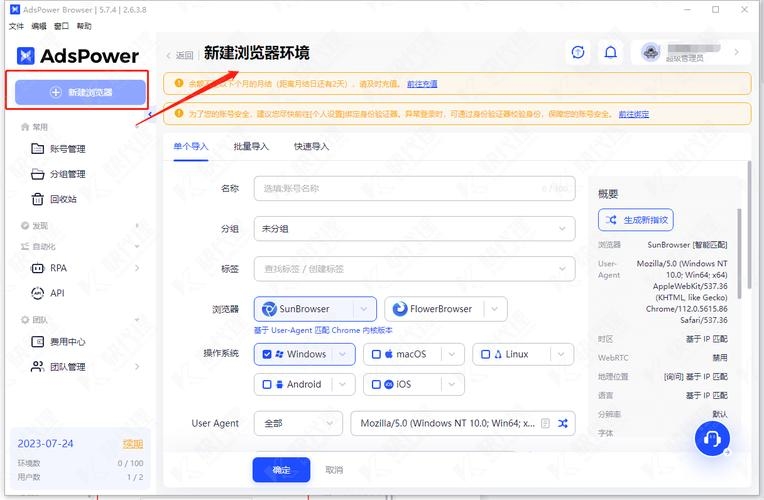
Task: Click 确定 confirm button
Action: point(281,470)
